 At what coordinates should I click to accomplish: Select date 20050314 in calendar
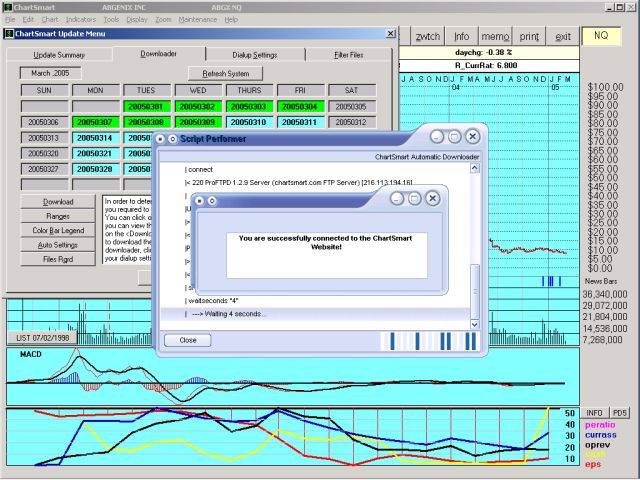click(95, 138)
